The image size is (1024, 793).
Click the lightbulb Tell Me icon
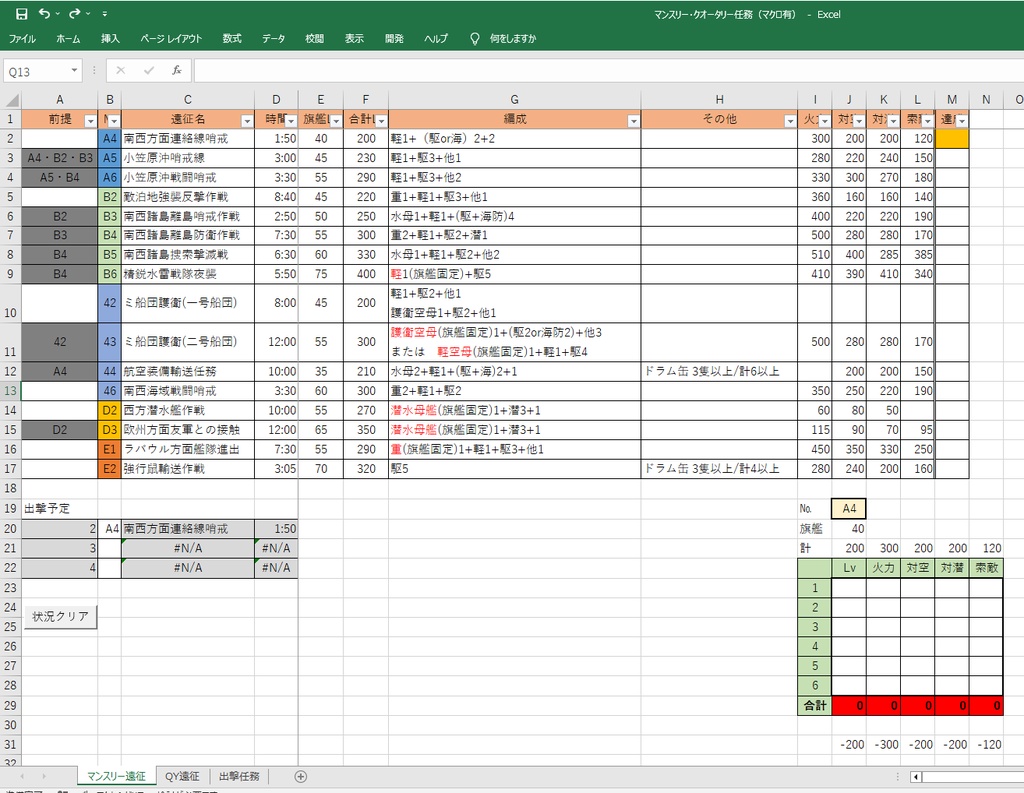[475, 39]
